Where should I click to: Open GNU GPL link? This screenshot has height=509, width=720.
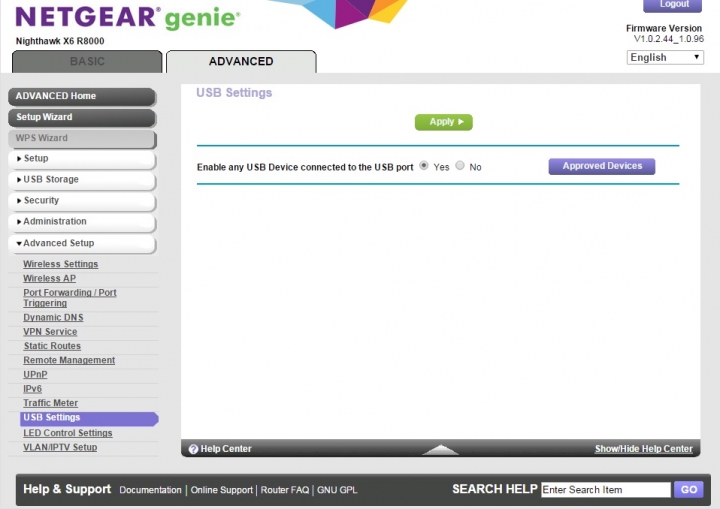337,490
